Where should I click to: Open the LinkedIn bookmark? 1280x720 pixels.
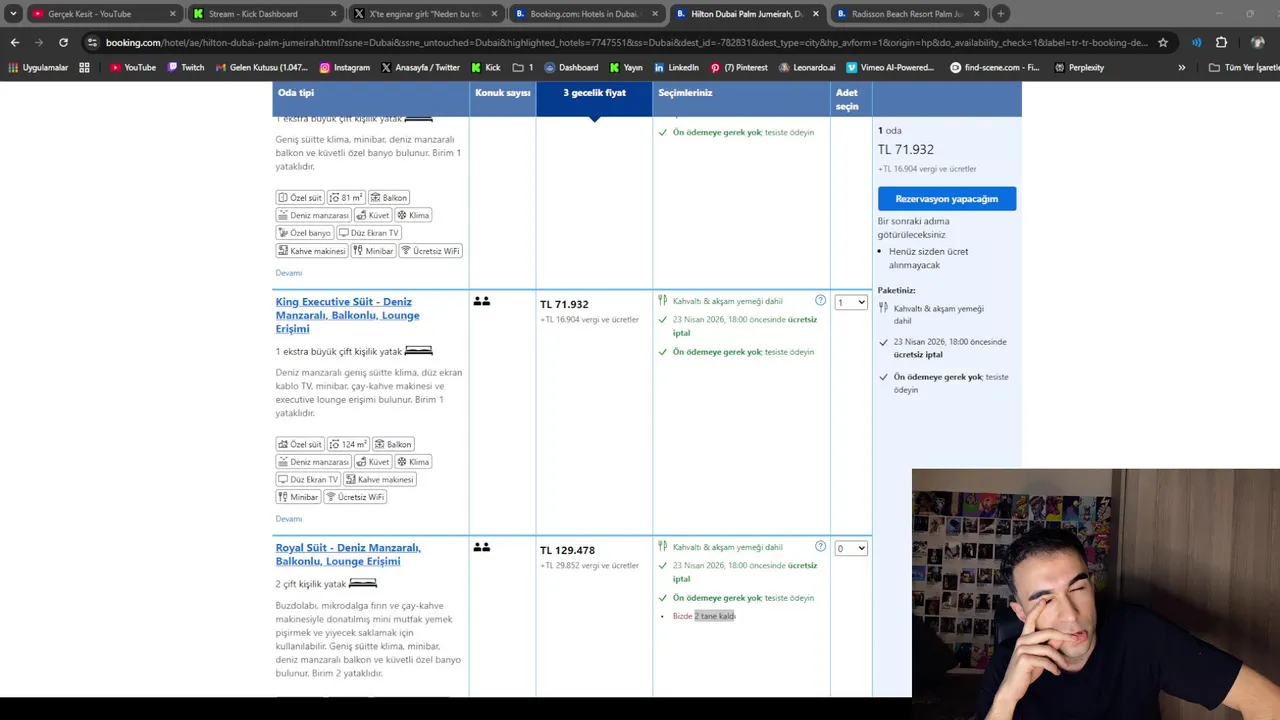click(x=676, y=67)
